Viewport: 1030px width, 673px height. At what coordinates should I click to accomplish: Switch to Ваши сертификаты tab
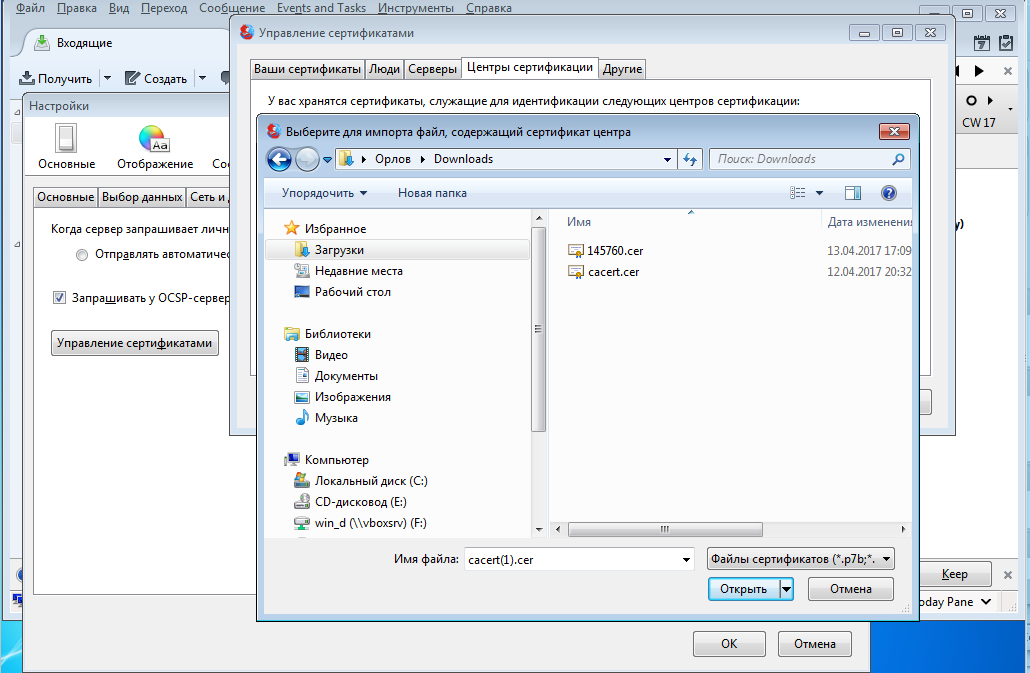[307, 69]
